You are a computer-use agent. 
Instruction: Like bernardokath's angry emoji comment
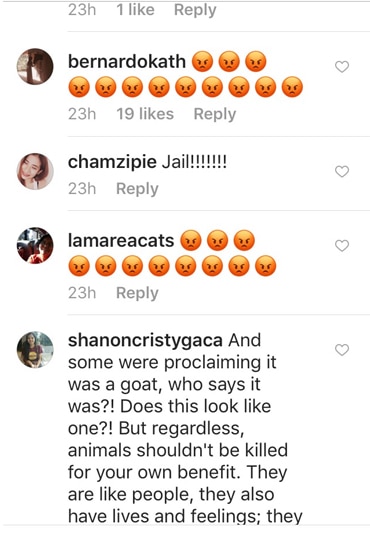pyautogui.click(x=342, y=67)
